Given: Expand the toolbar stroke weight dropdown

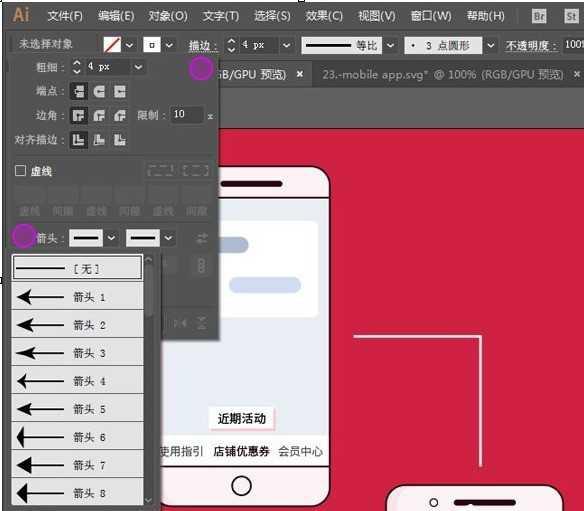Looking at the screenshot, I should [x=286, y=45].
